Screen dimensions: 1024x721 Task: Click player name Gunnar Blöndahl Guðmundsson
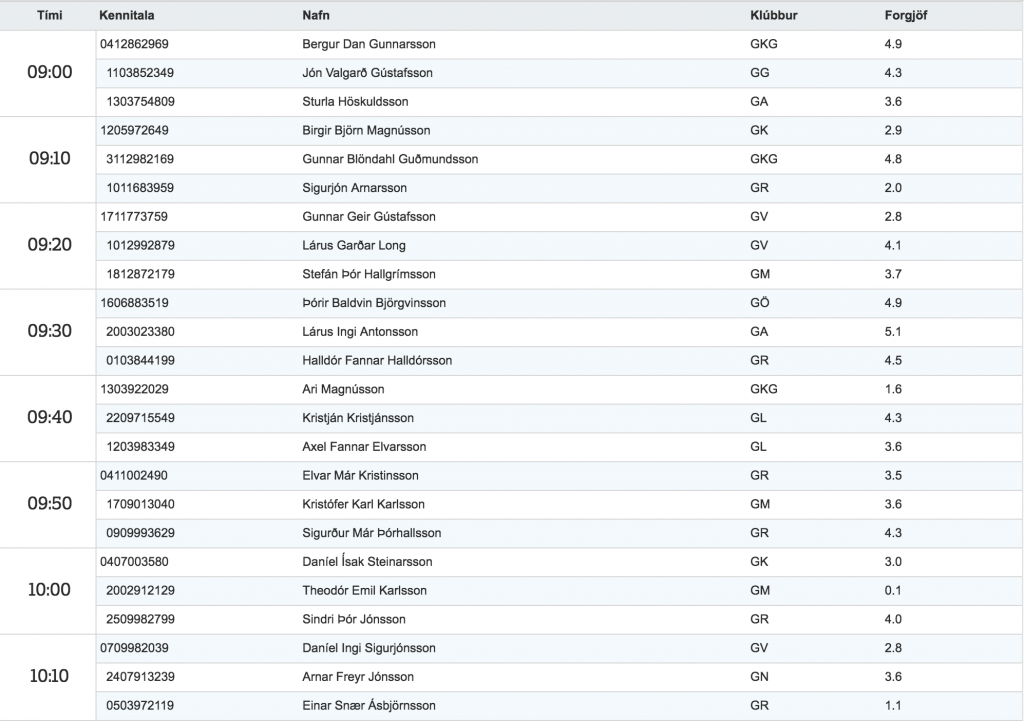tap(390, 159)
